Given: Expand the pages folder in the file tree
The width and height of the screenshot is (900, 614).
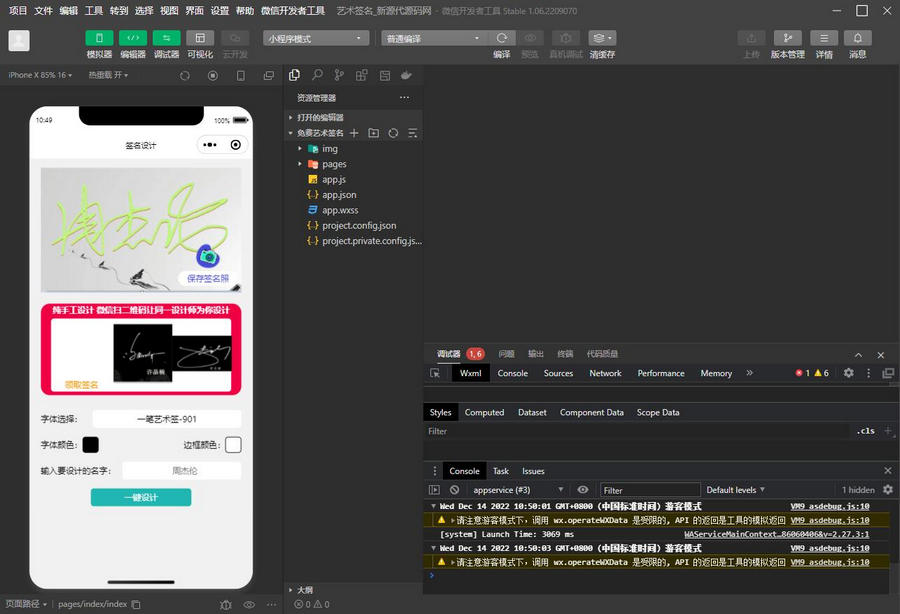Looking at the screenshot, I should (x=334, y=164).
